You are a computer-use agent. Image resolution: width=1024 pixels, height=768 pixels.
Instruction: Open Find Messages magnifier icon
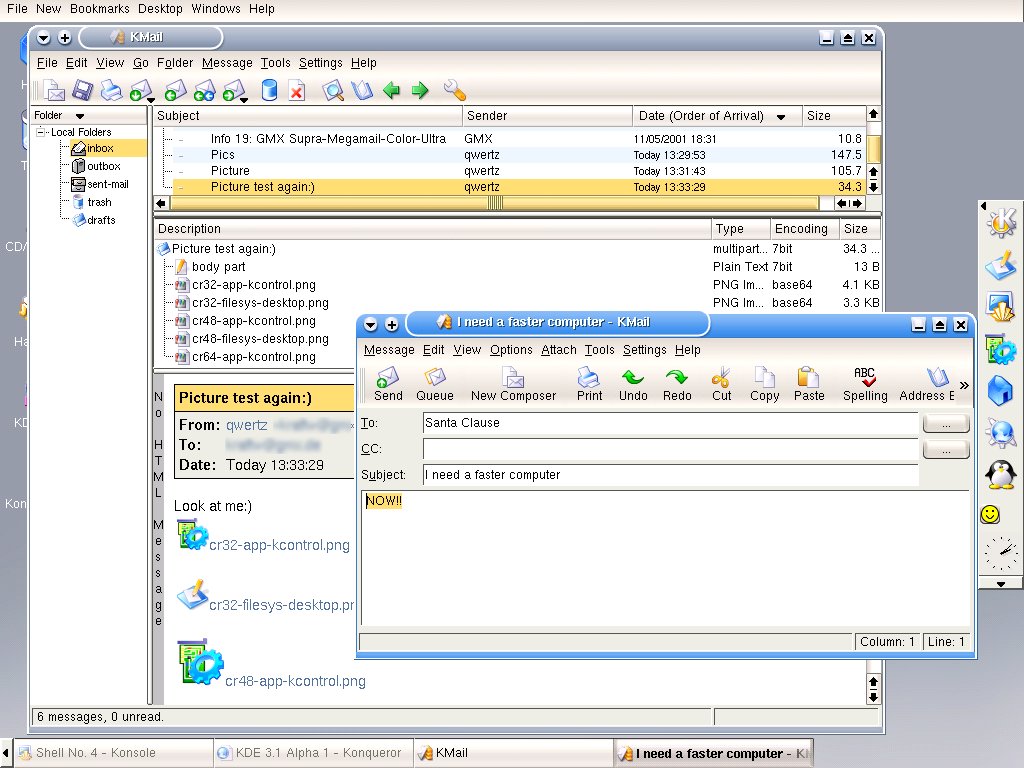(x=333, y=90)
